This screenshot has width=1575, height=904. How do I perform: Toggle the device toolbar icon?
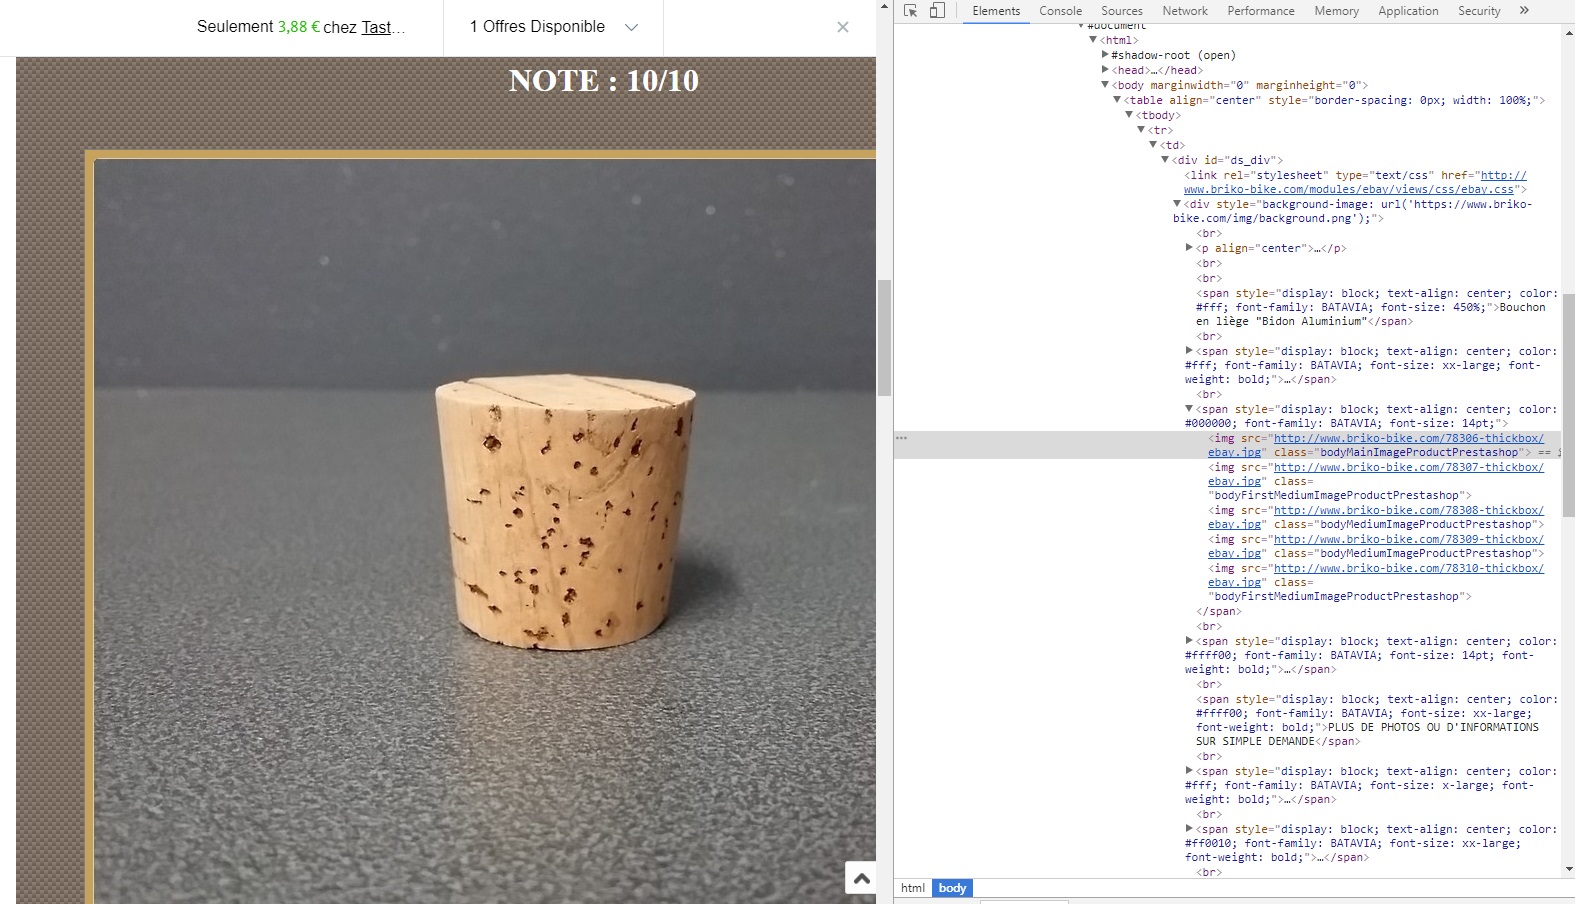click(x=937, y=11)
